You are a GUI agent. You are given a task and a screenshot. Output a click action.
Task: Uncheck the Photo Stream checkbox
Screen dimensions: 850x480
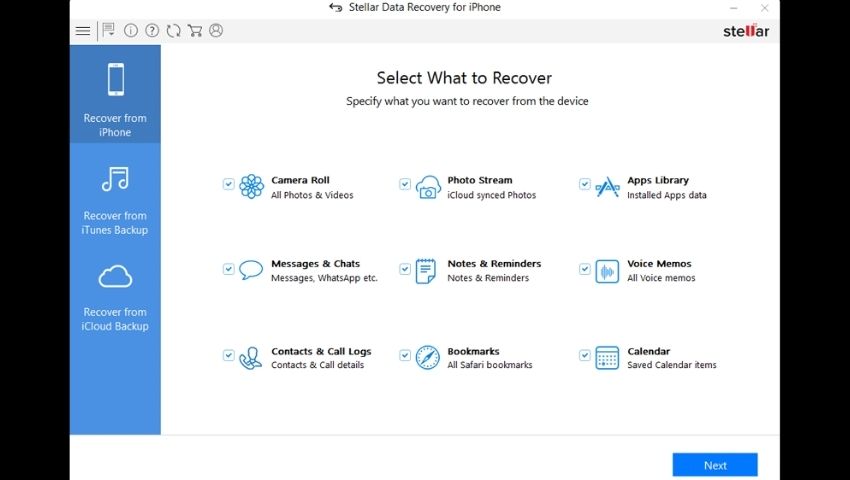pyautogui.click(x=405, y=184)
